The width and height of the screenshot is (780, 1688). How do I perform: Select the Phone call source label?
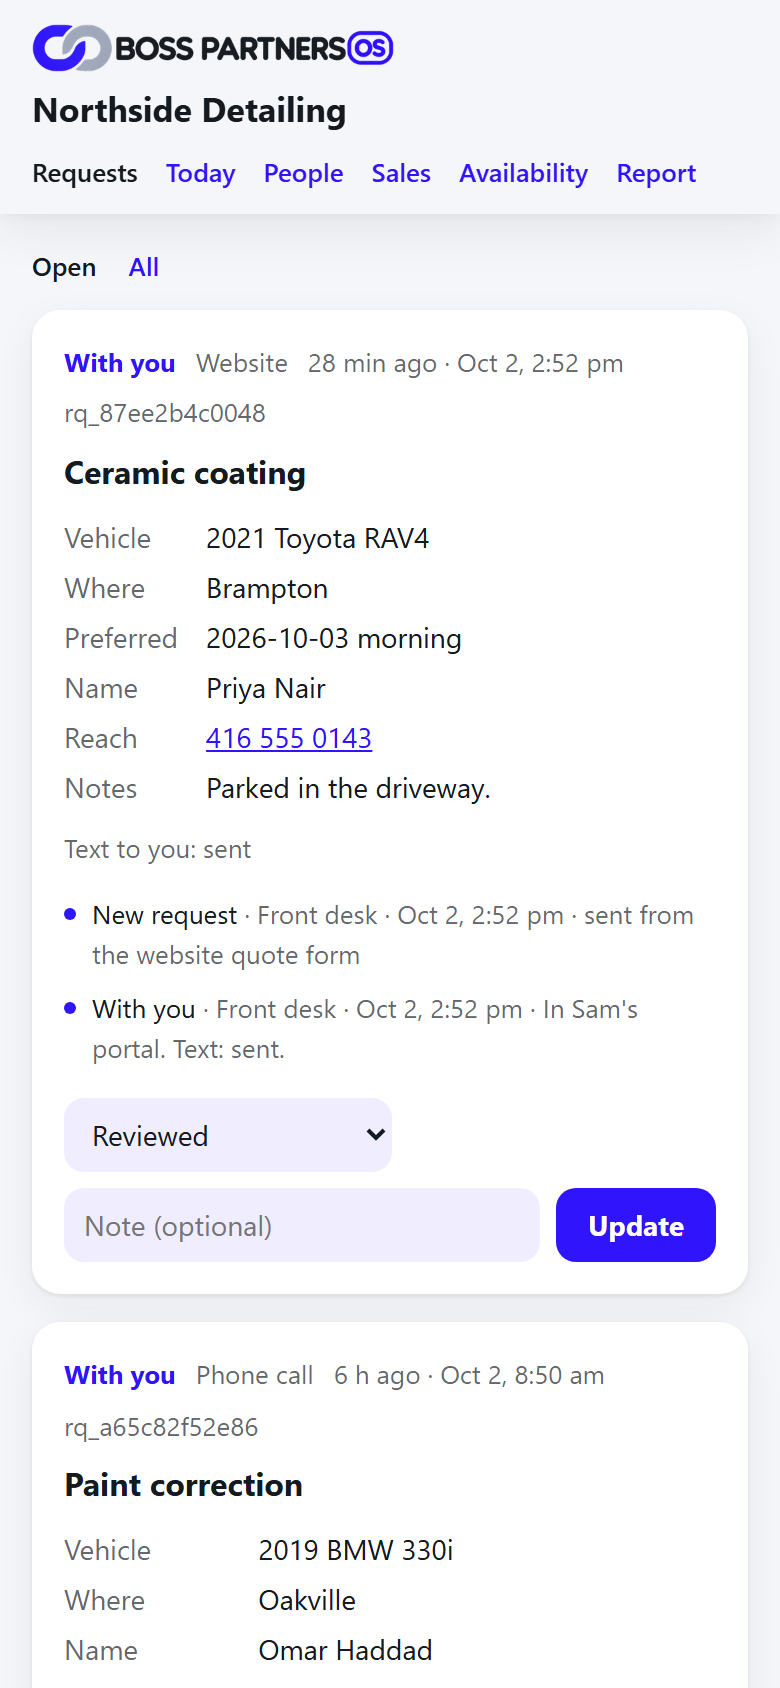[255, 1375]
